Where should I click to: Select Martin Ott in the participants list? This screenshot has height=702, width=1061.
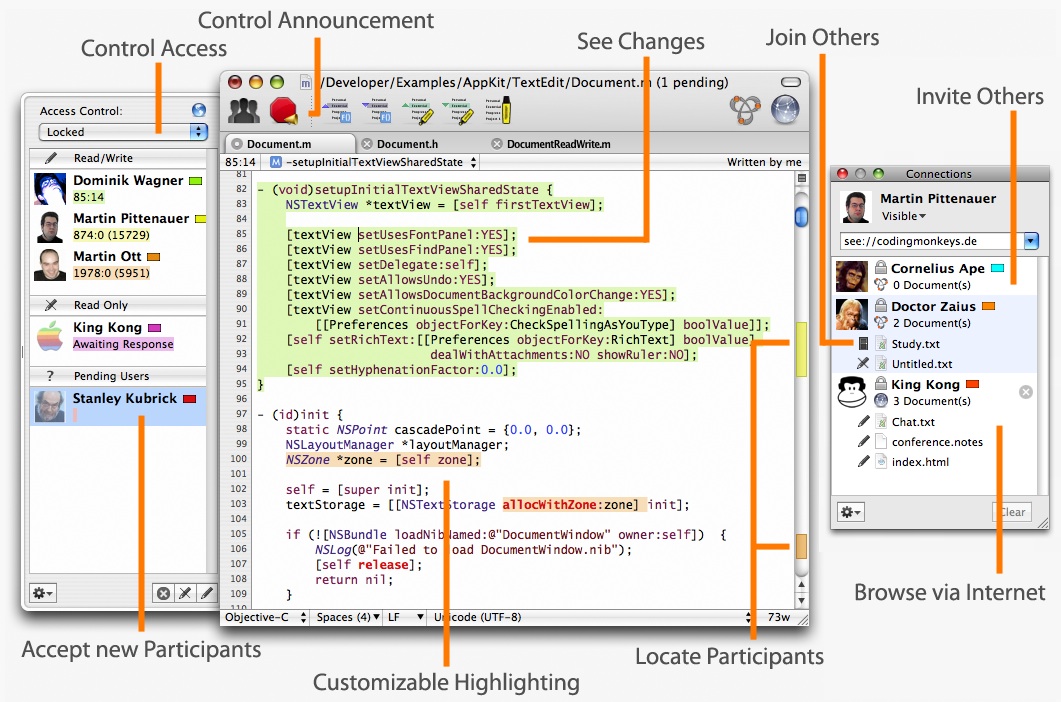(119, 265)
